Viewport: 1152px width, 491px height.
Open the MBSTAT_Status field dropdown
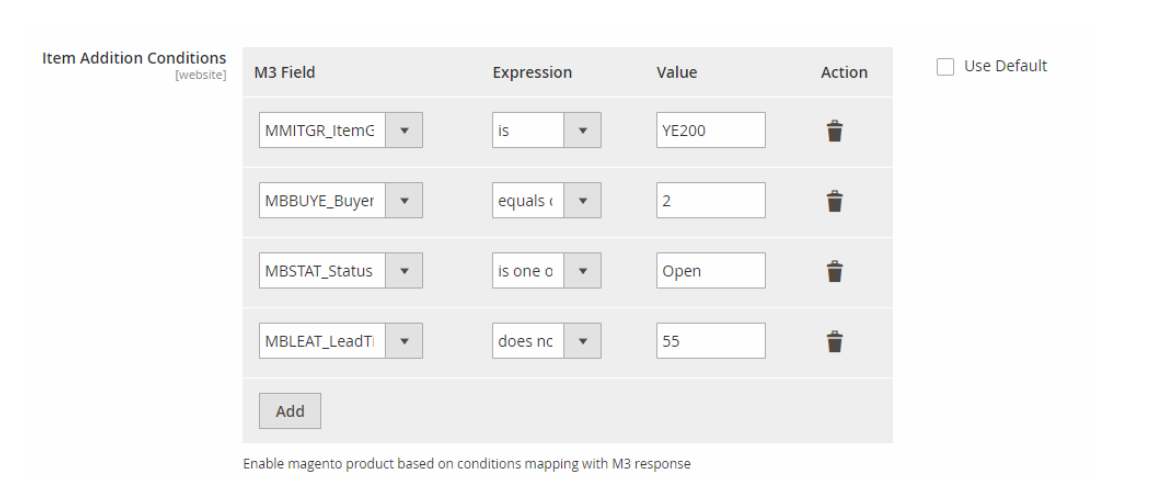click(340, 270)
